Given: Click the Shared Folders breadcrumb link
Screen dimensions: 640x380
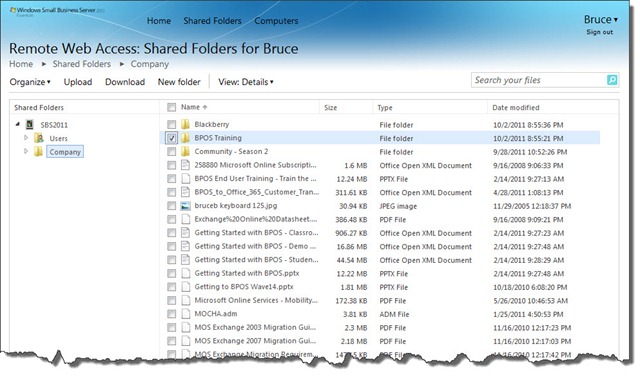Looking at the screenshot, I should (x=82, y=64).
